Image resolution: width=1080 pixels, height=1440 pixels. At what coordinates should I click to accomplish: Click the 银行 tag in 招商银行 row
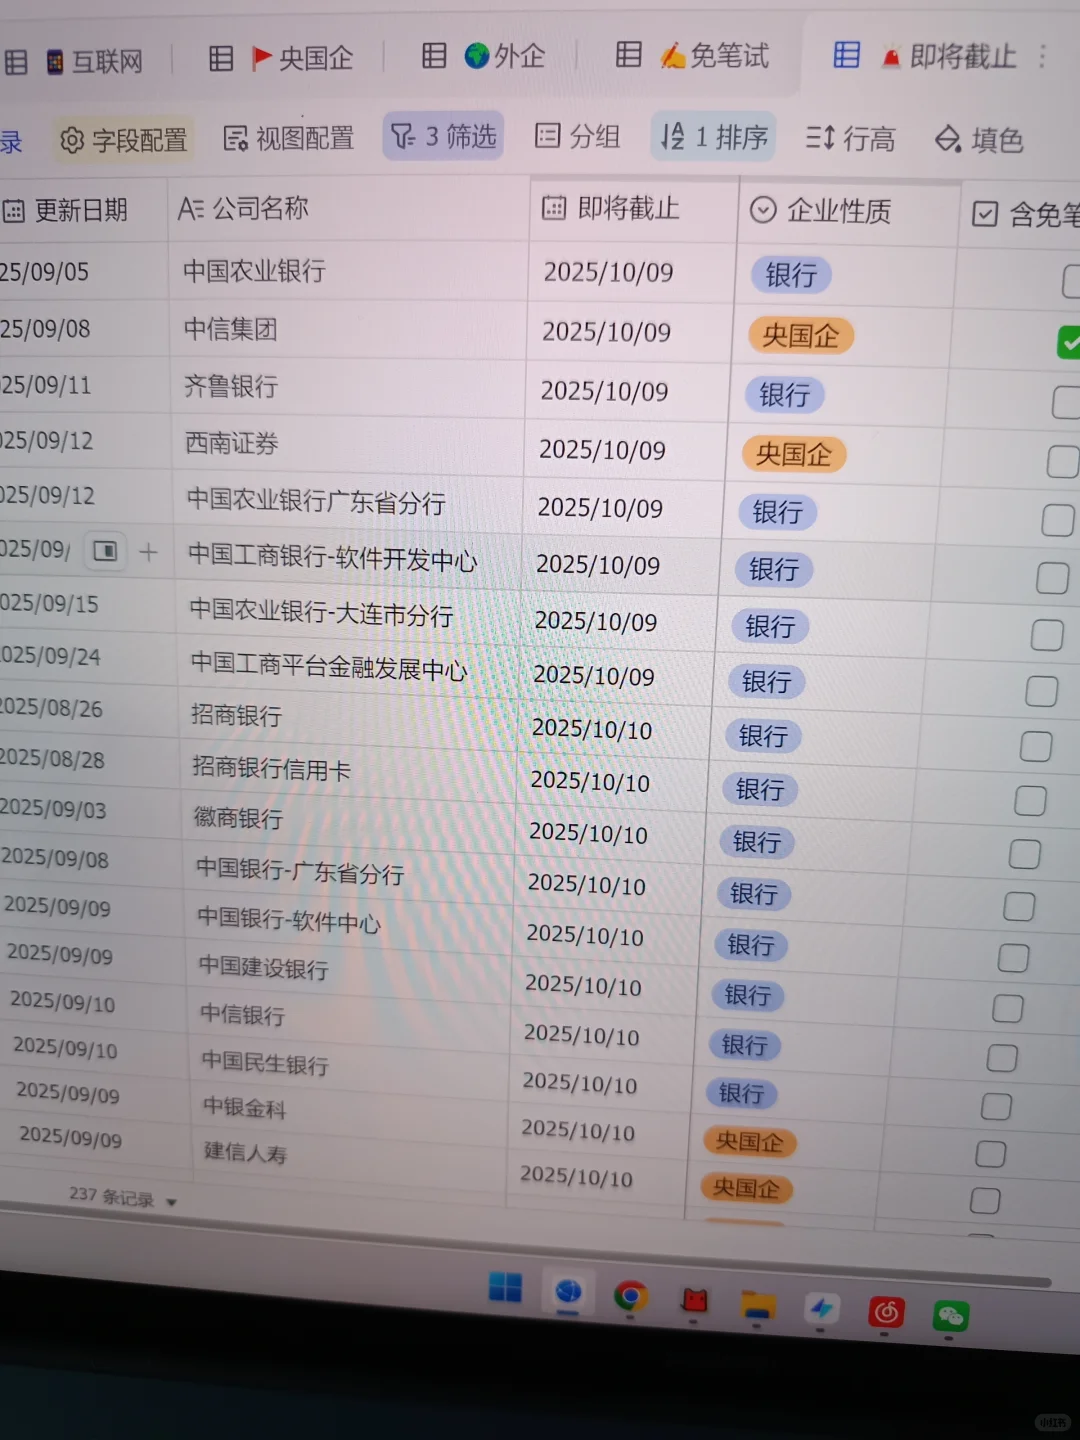(x=763, y=737)
